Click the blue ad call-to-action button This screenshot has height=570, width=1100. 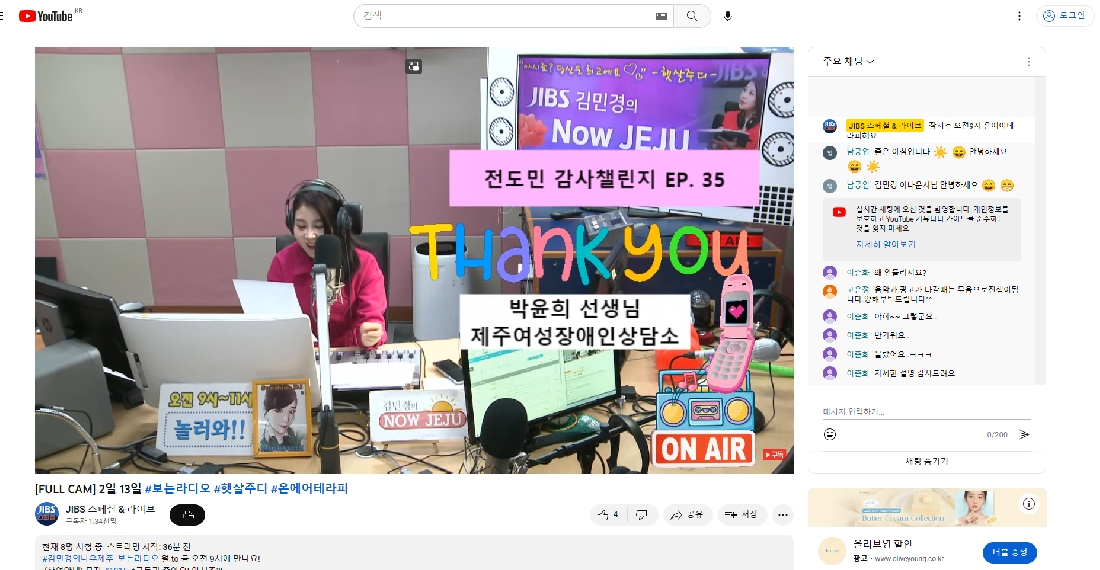pos(1010,552)
